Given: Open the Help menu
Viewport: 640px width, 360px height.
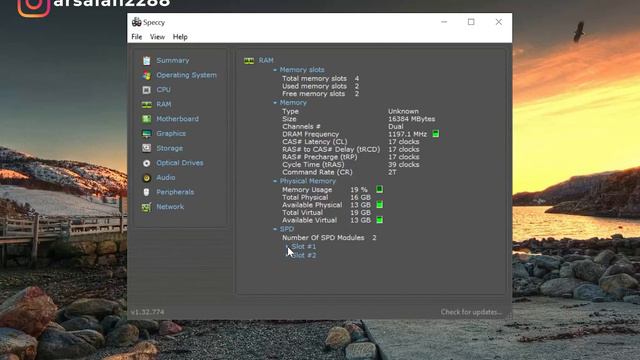Looking at the screenshot, I should tap(180, 37).
